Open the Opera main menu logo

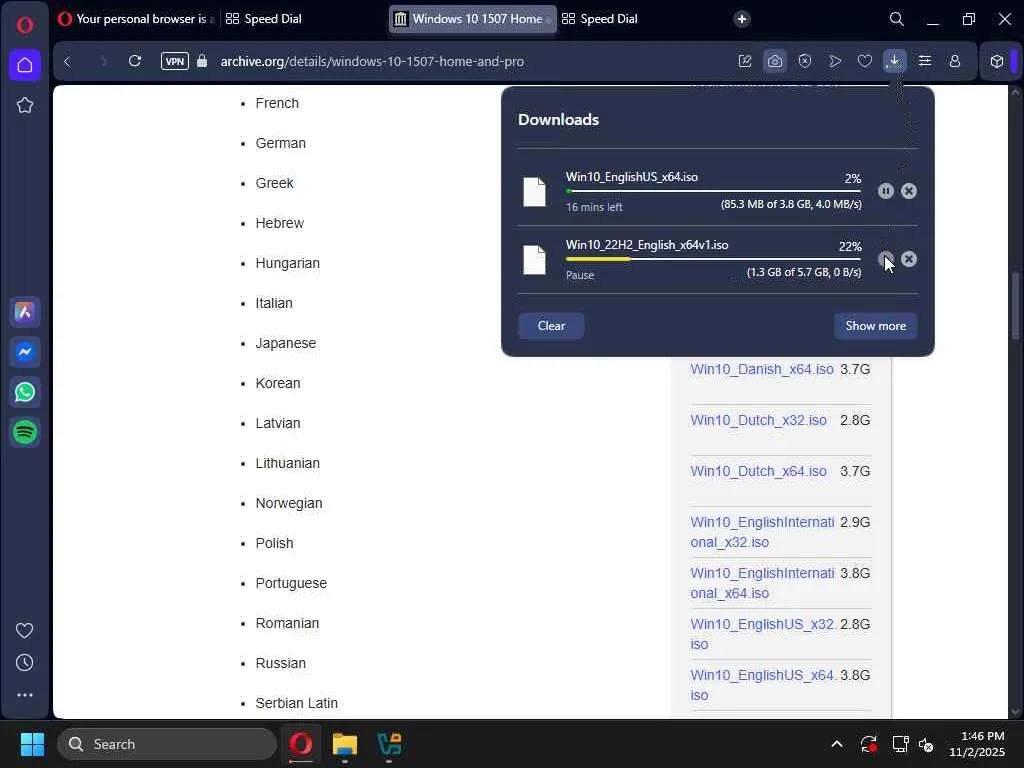25,25
